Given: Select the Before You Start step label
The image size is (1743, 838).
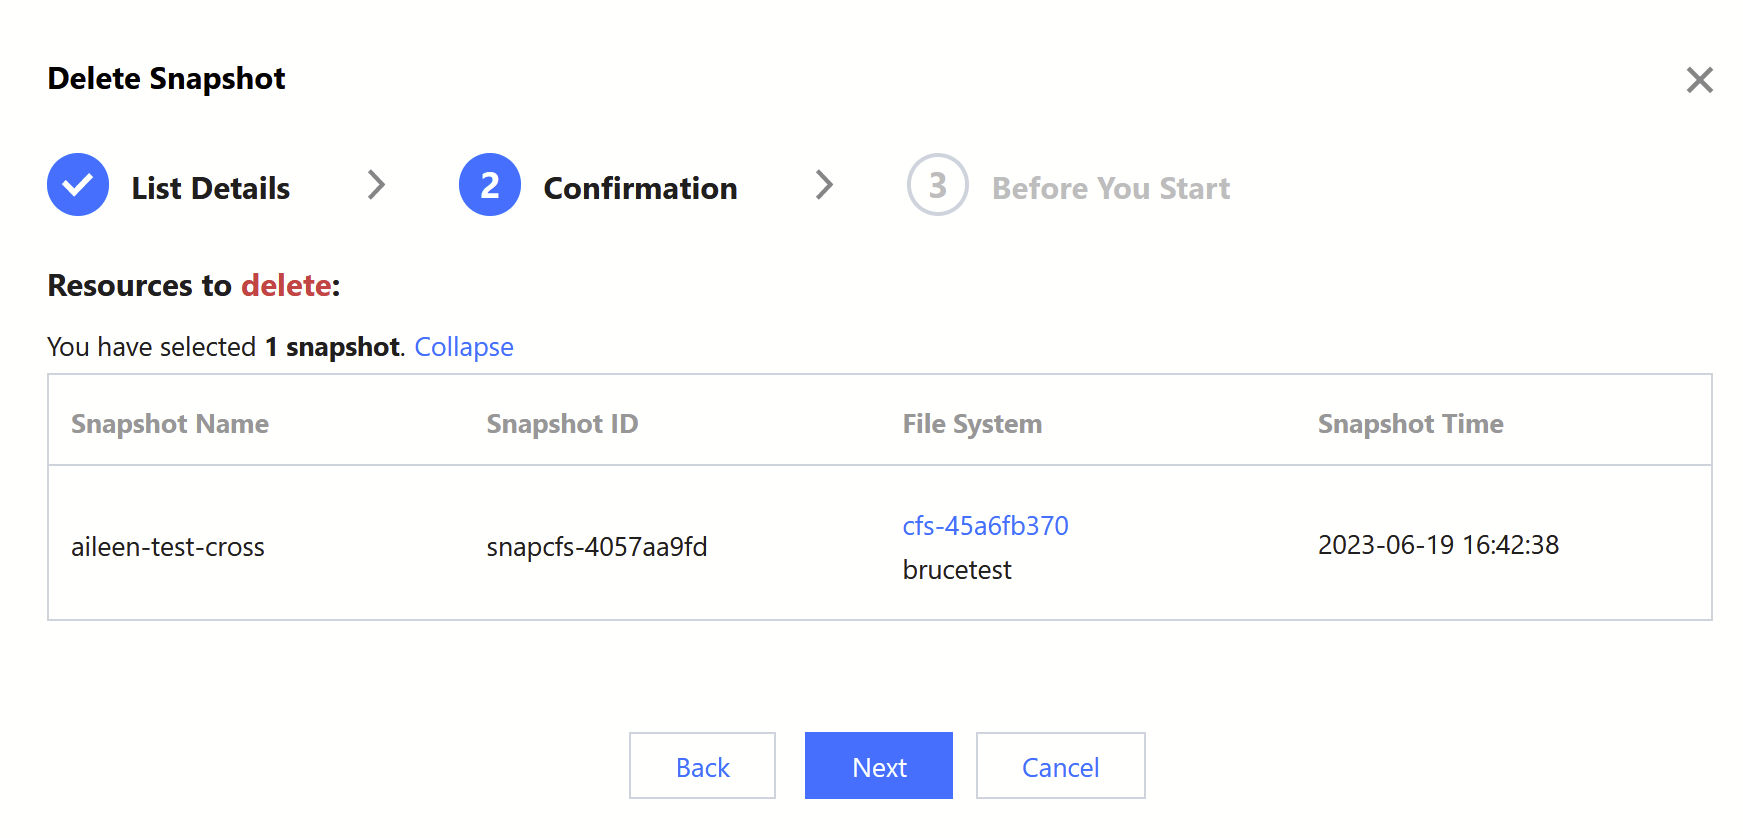Looking at the screenshot, I should pos(1111,188).
